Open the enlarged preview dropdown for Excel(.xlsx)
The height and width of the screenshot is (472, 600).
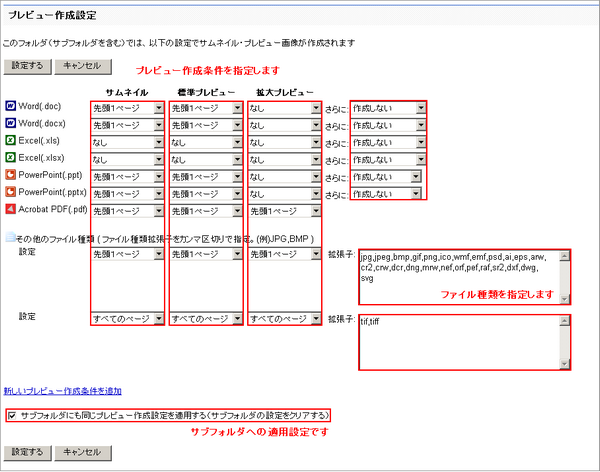tap(284, 160)
